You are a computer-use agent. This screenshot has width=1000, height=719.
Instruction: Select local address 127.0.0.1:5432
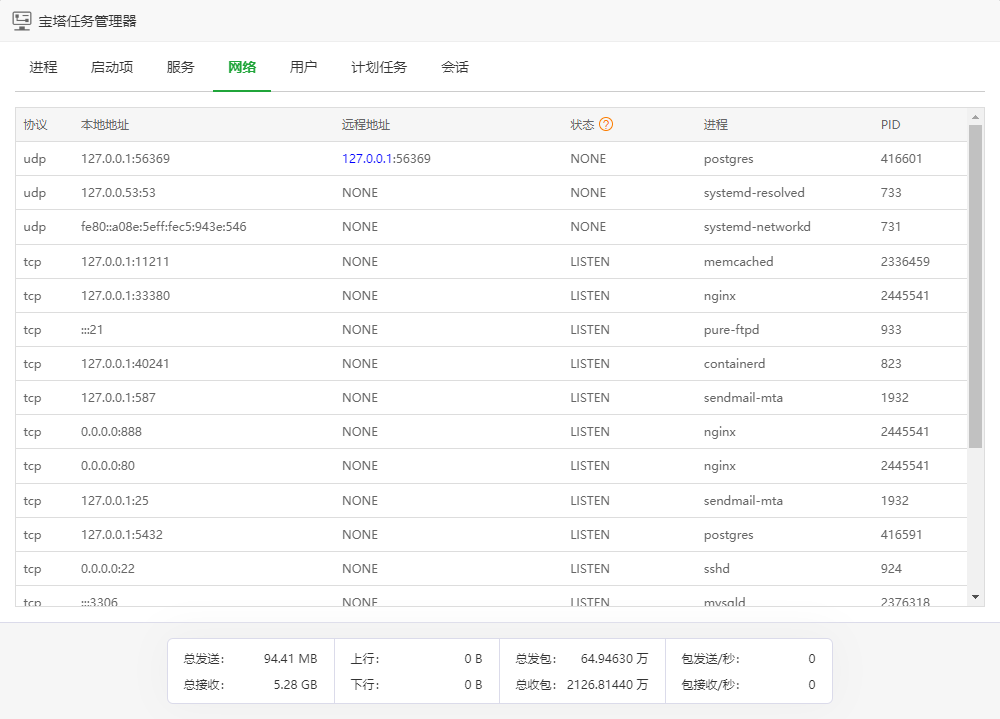pos(122,535)
